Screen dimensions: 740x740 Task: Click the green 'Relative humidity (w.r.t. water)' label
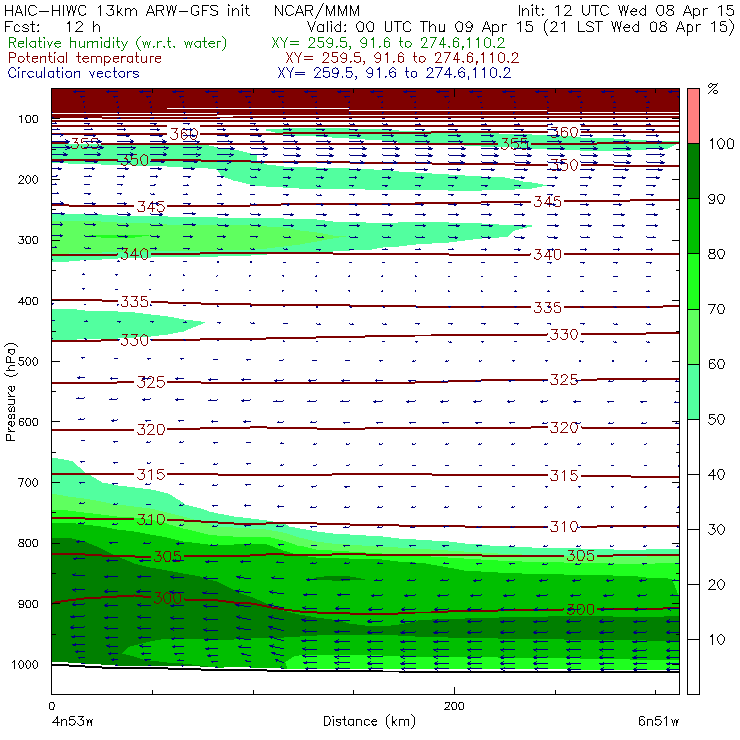point(118,43)
